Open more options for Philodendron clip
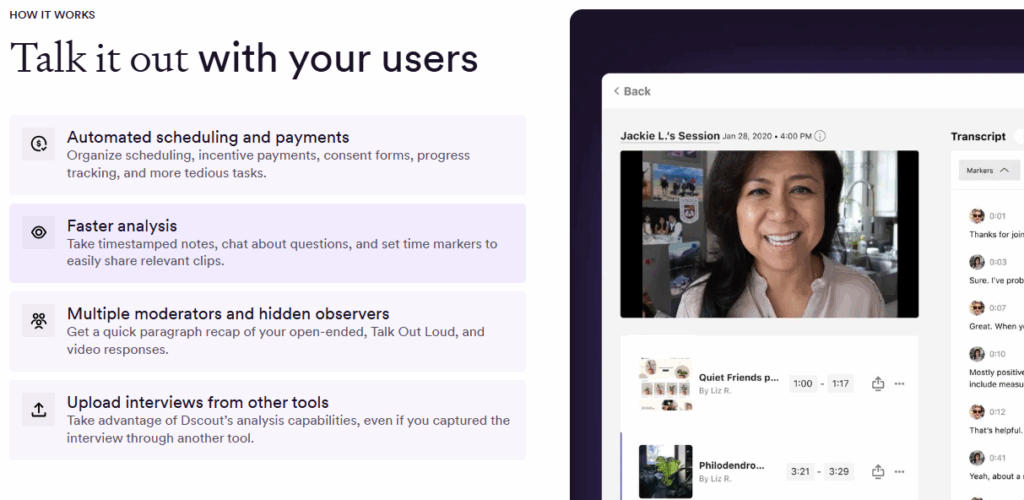The width and height of the screenshot is (1024, 500). 900,471
